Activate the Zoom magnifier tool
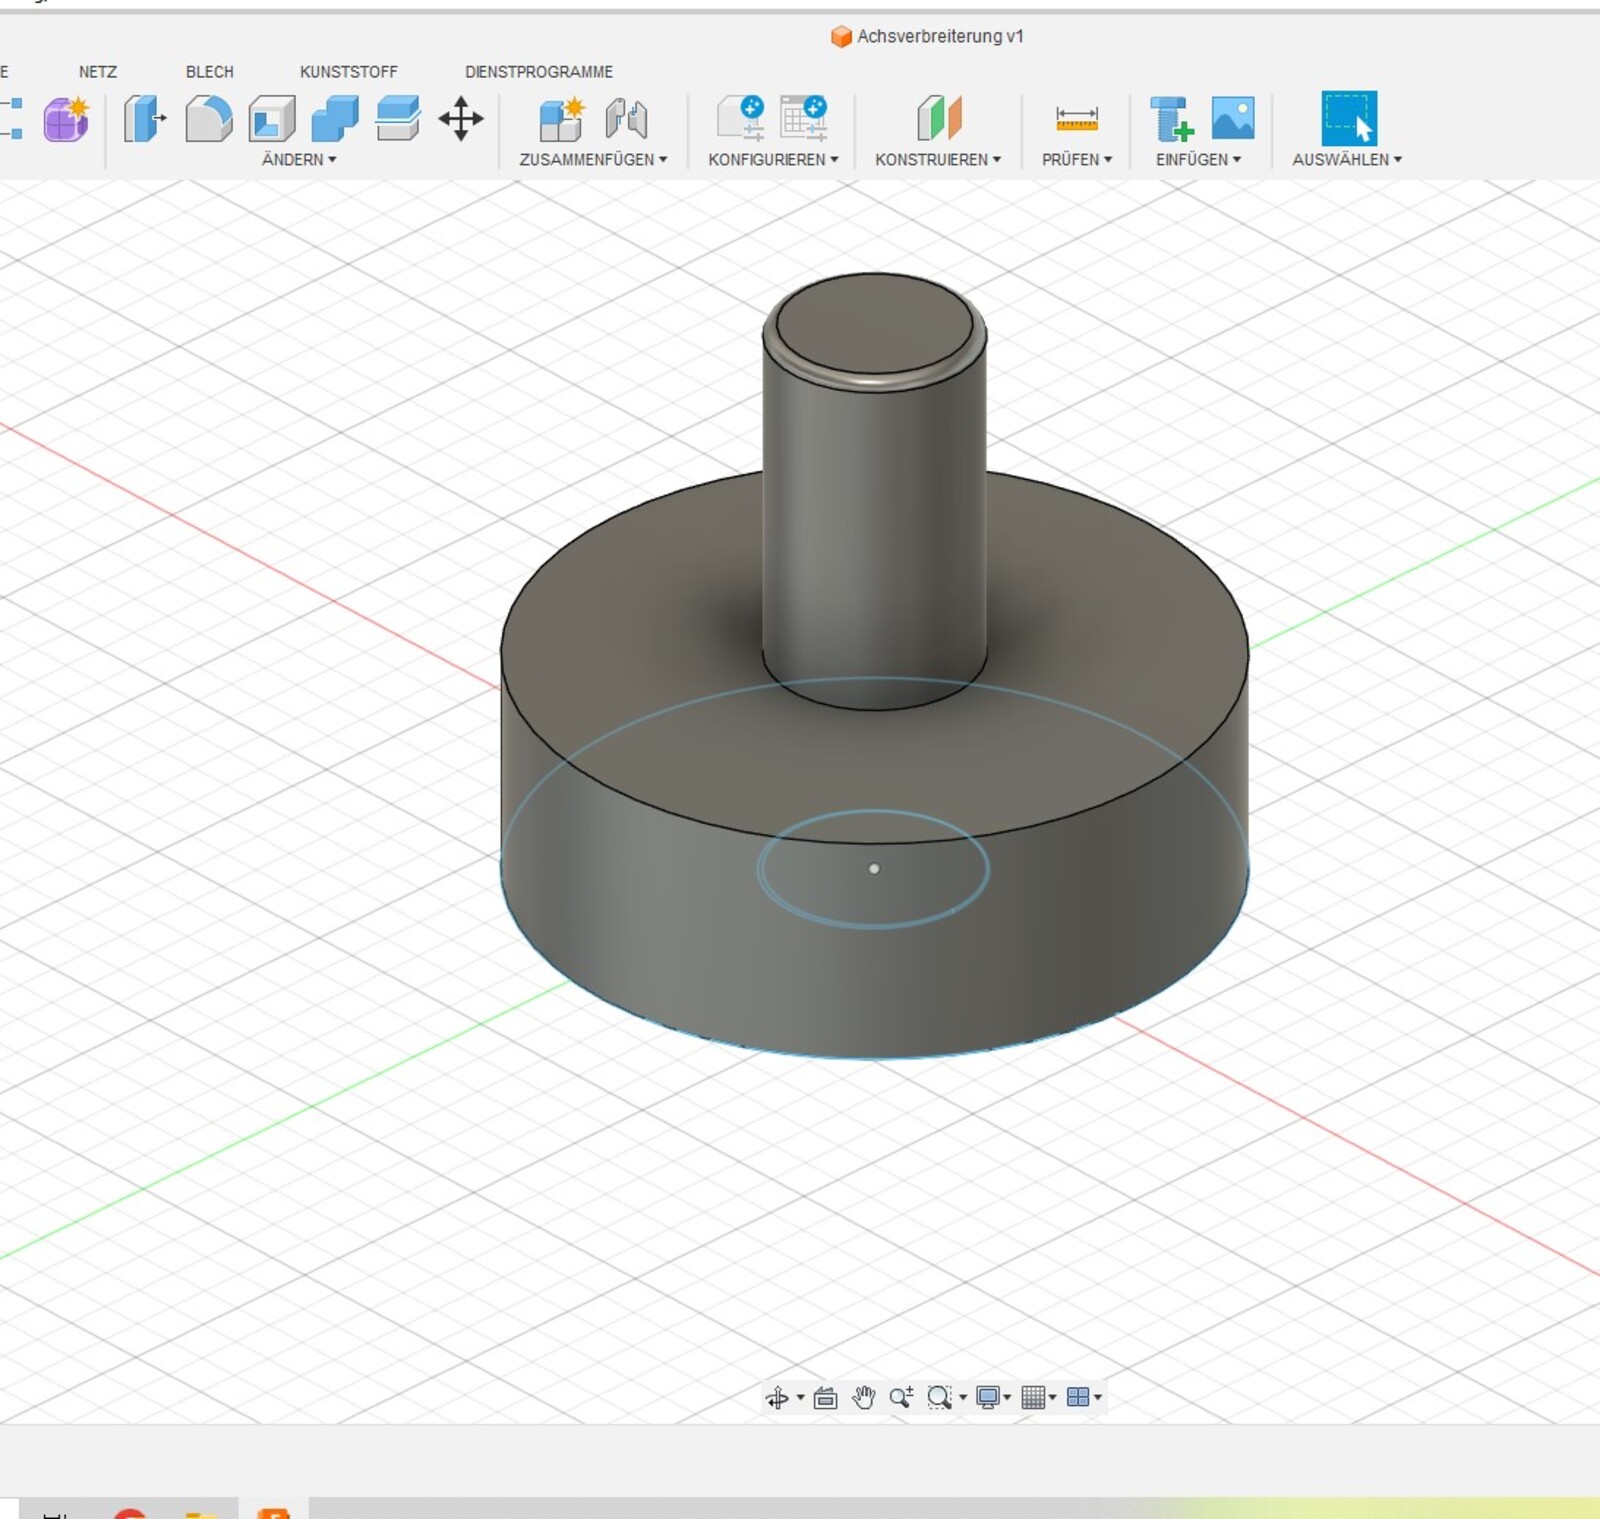The image size is (1600, 1519). coord(901,1397)
